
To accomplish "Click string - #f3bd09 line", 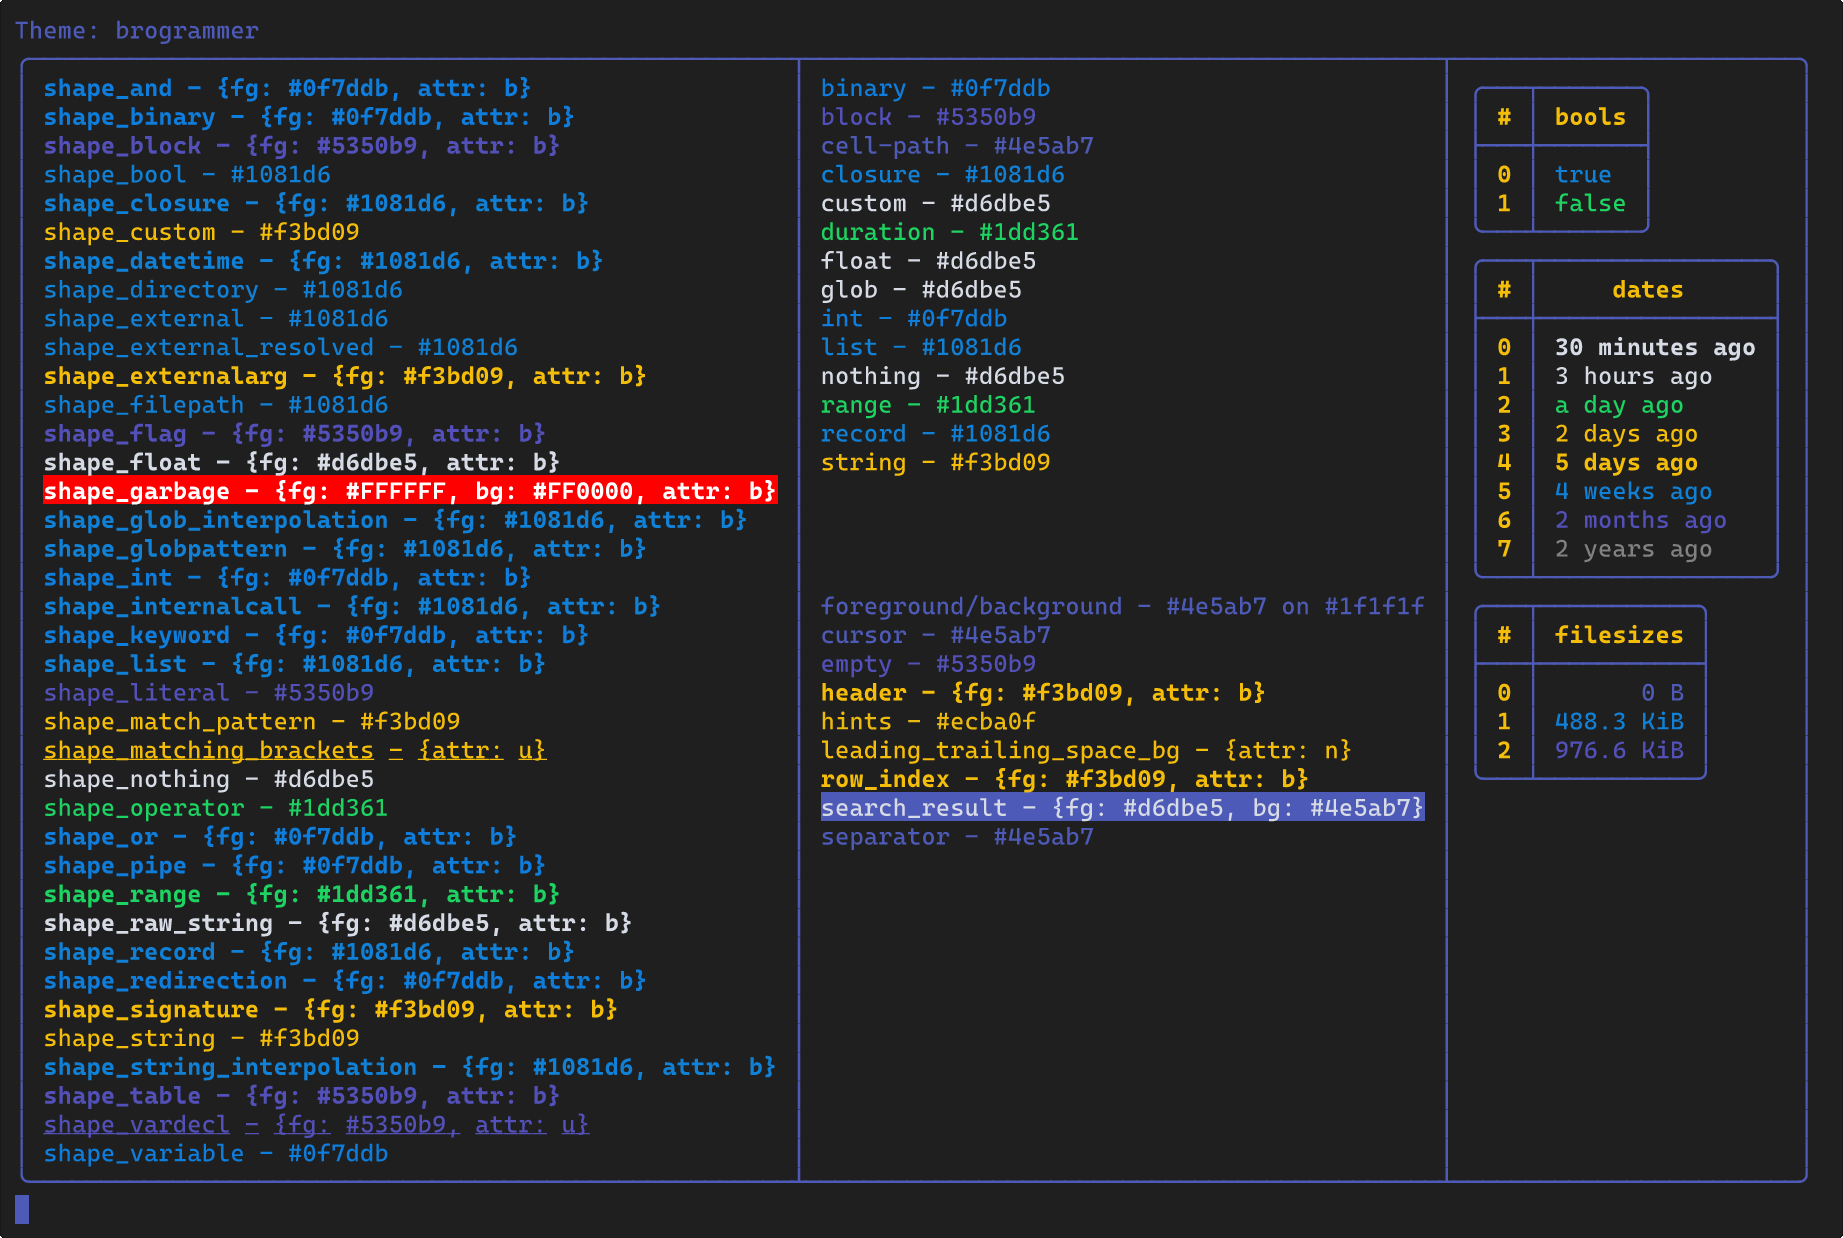I will coord(935,463).
